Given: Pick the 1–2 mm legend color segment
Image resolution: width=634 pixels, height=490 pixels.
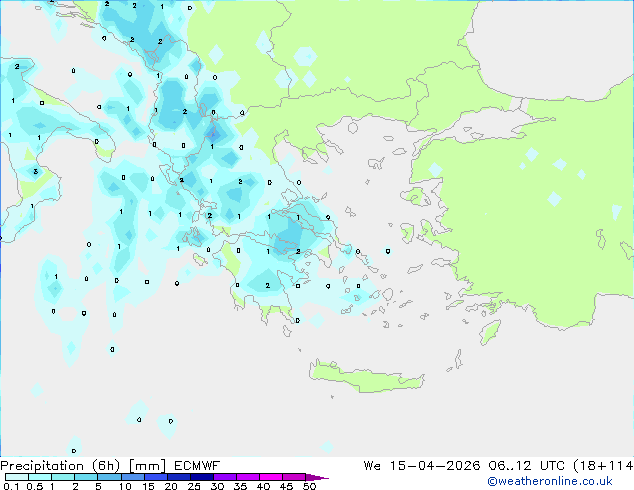Looking at the screenshot, I should coord(63,477).
